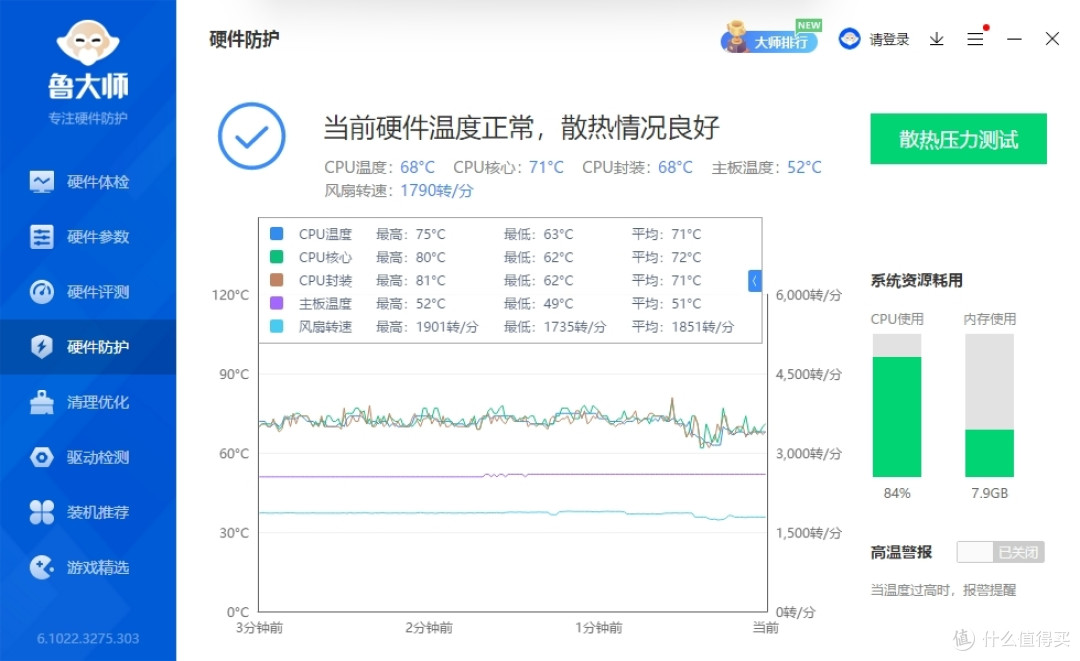Image resolution: width=1080 pixels, height=661 pixels.
Task: Click the 硬件防护 page title
Action: [244, 39]
